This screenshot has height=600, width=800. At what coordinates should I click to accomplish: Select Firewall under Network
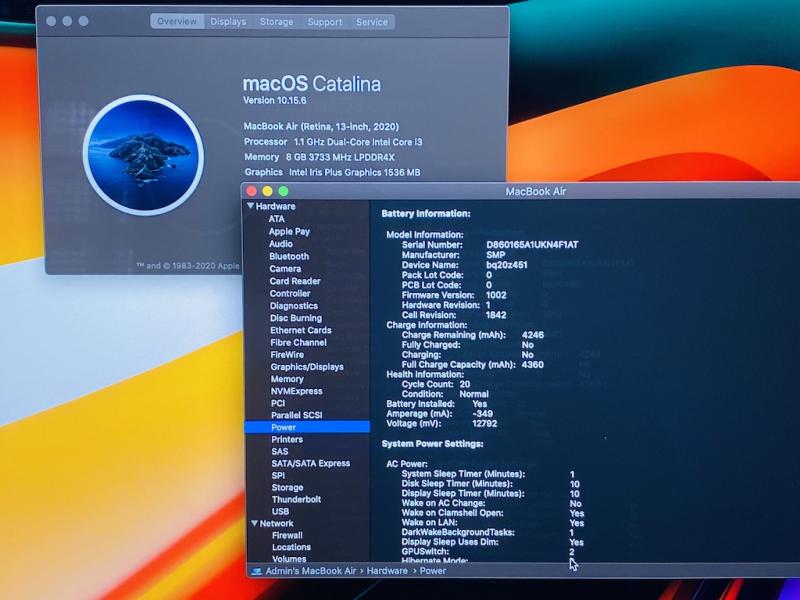point(287,535)
